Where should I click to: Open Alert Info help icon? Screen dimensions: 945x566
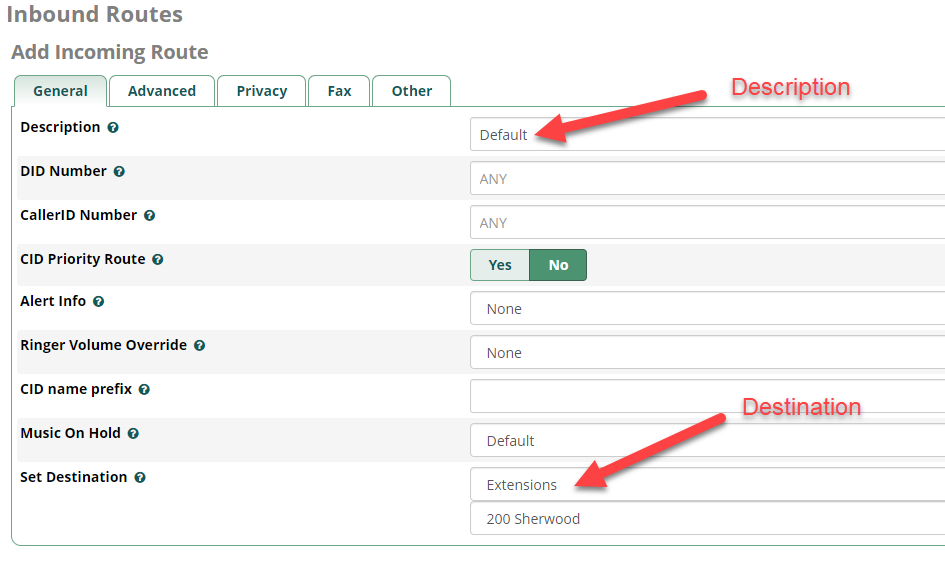tap(99, 301)
